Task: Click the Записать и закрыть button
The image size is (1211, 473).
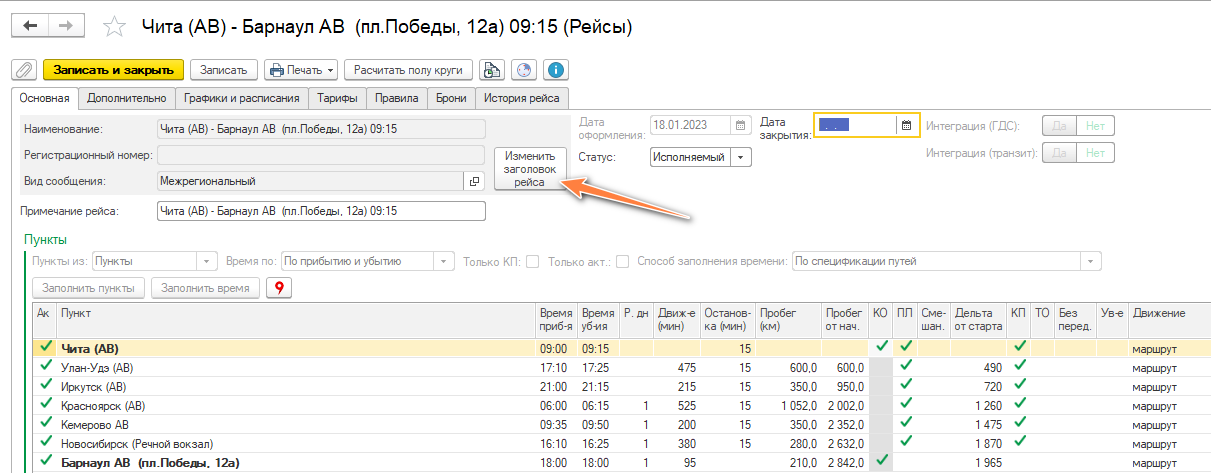Action: pos(113,70)
